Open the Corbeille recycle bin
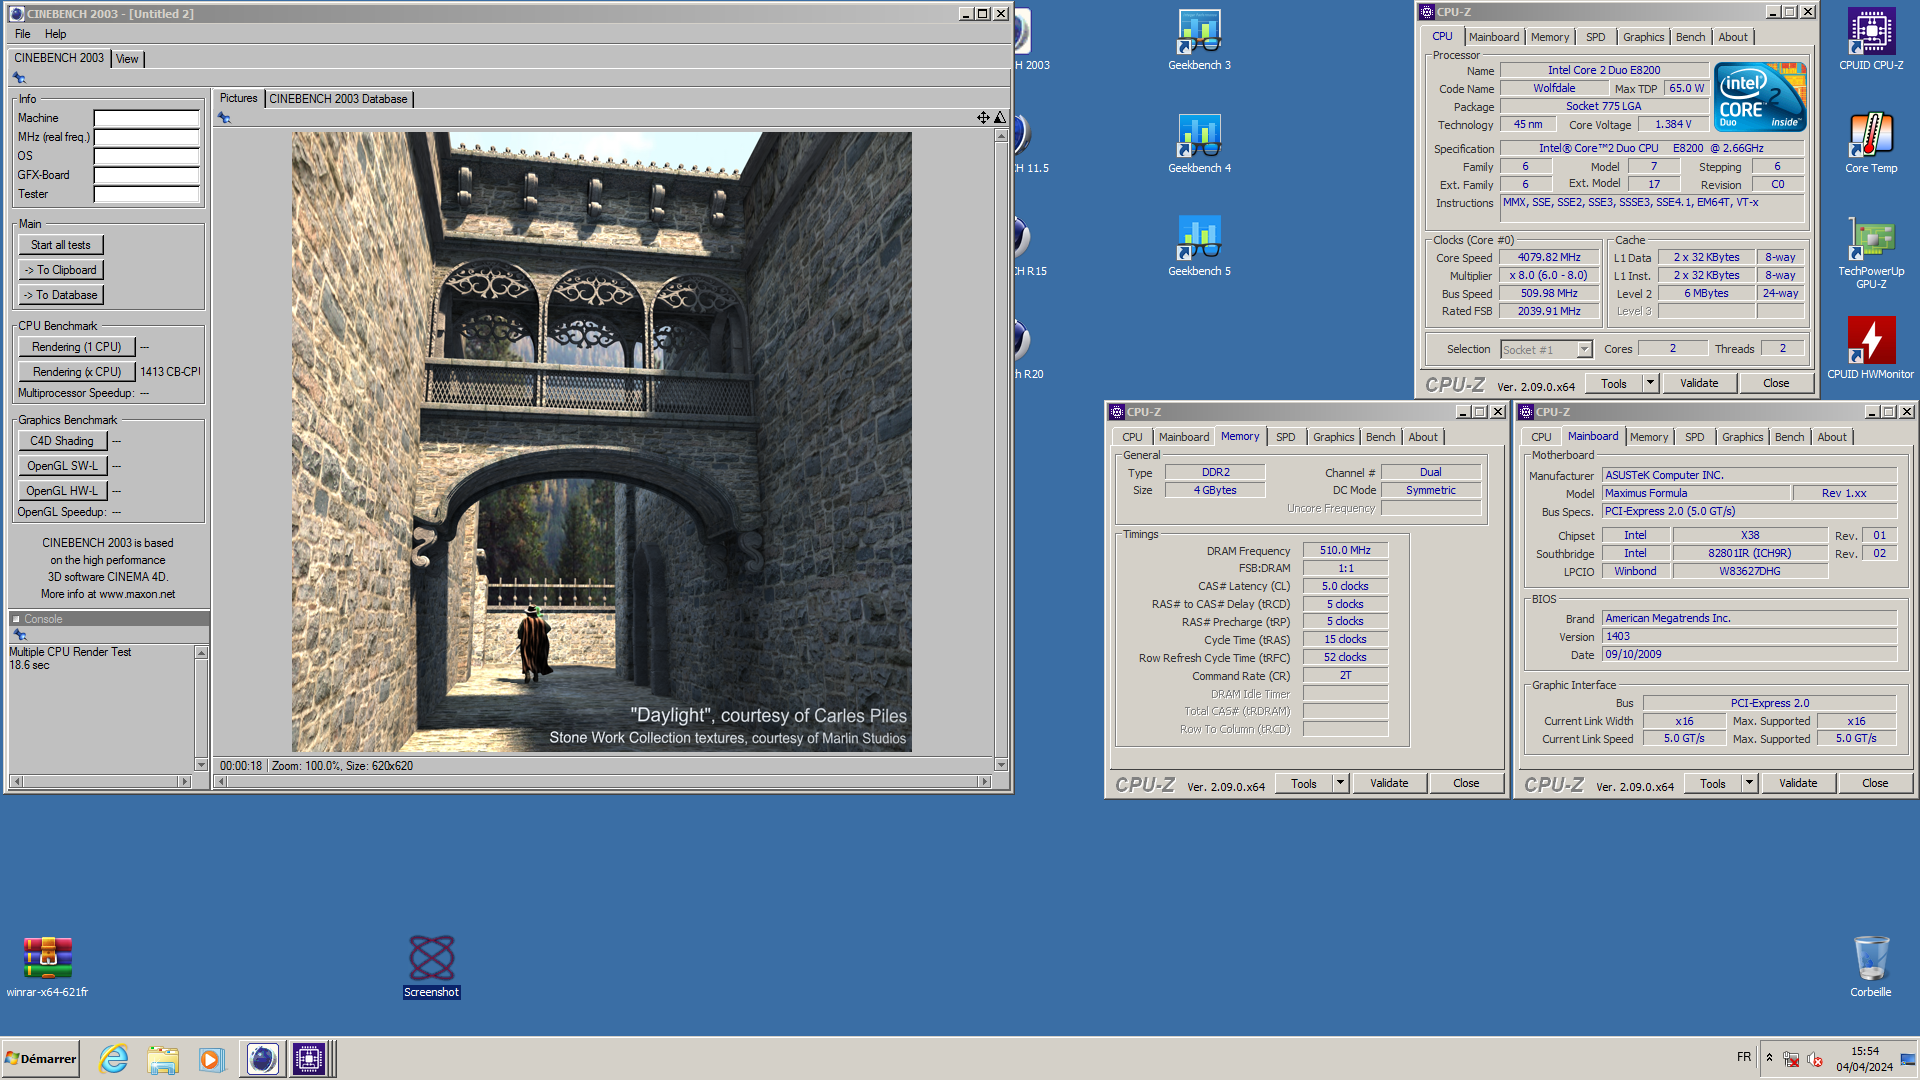1920x1080 pixels. (1871, 966)
